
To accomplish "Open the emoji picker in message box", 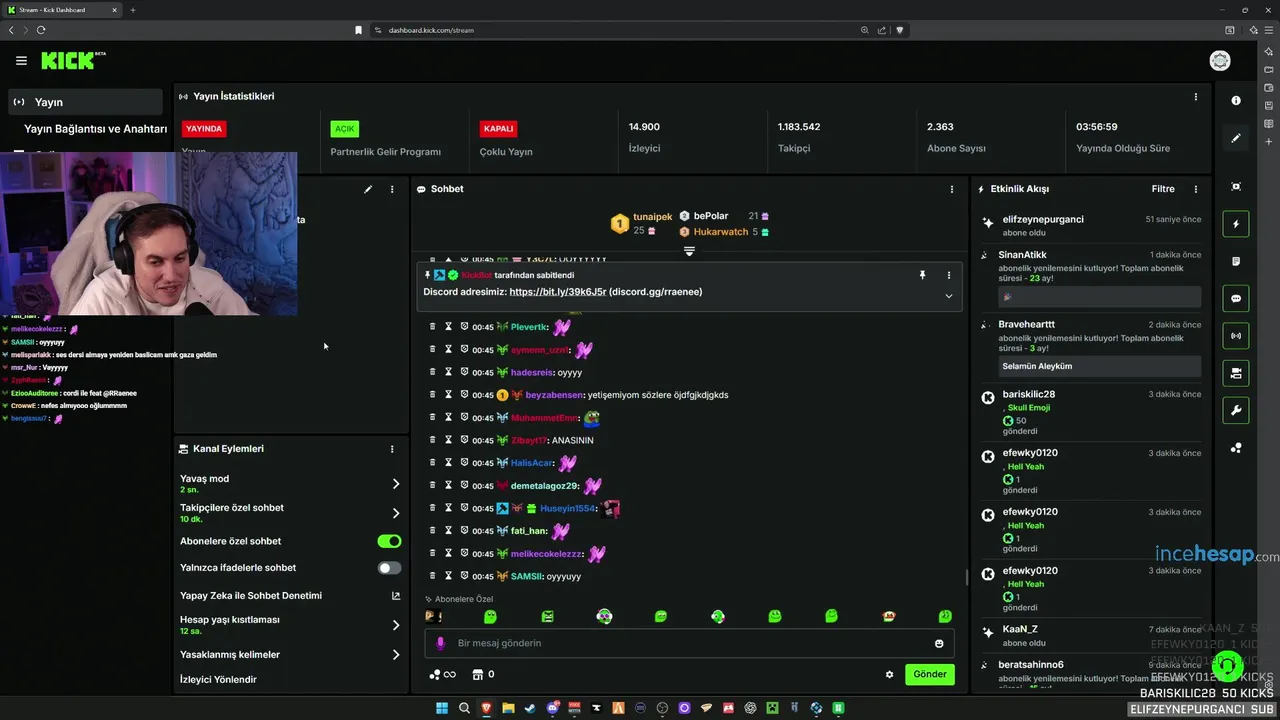I will point(938,644).
